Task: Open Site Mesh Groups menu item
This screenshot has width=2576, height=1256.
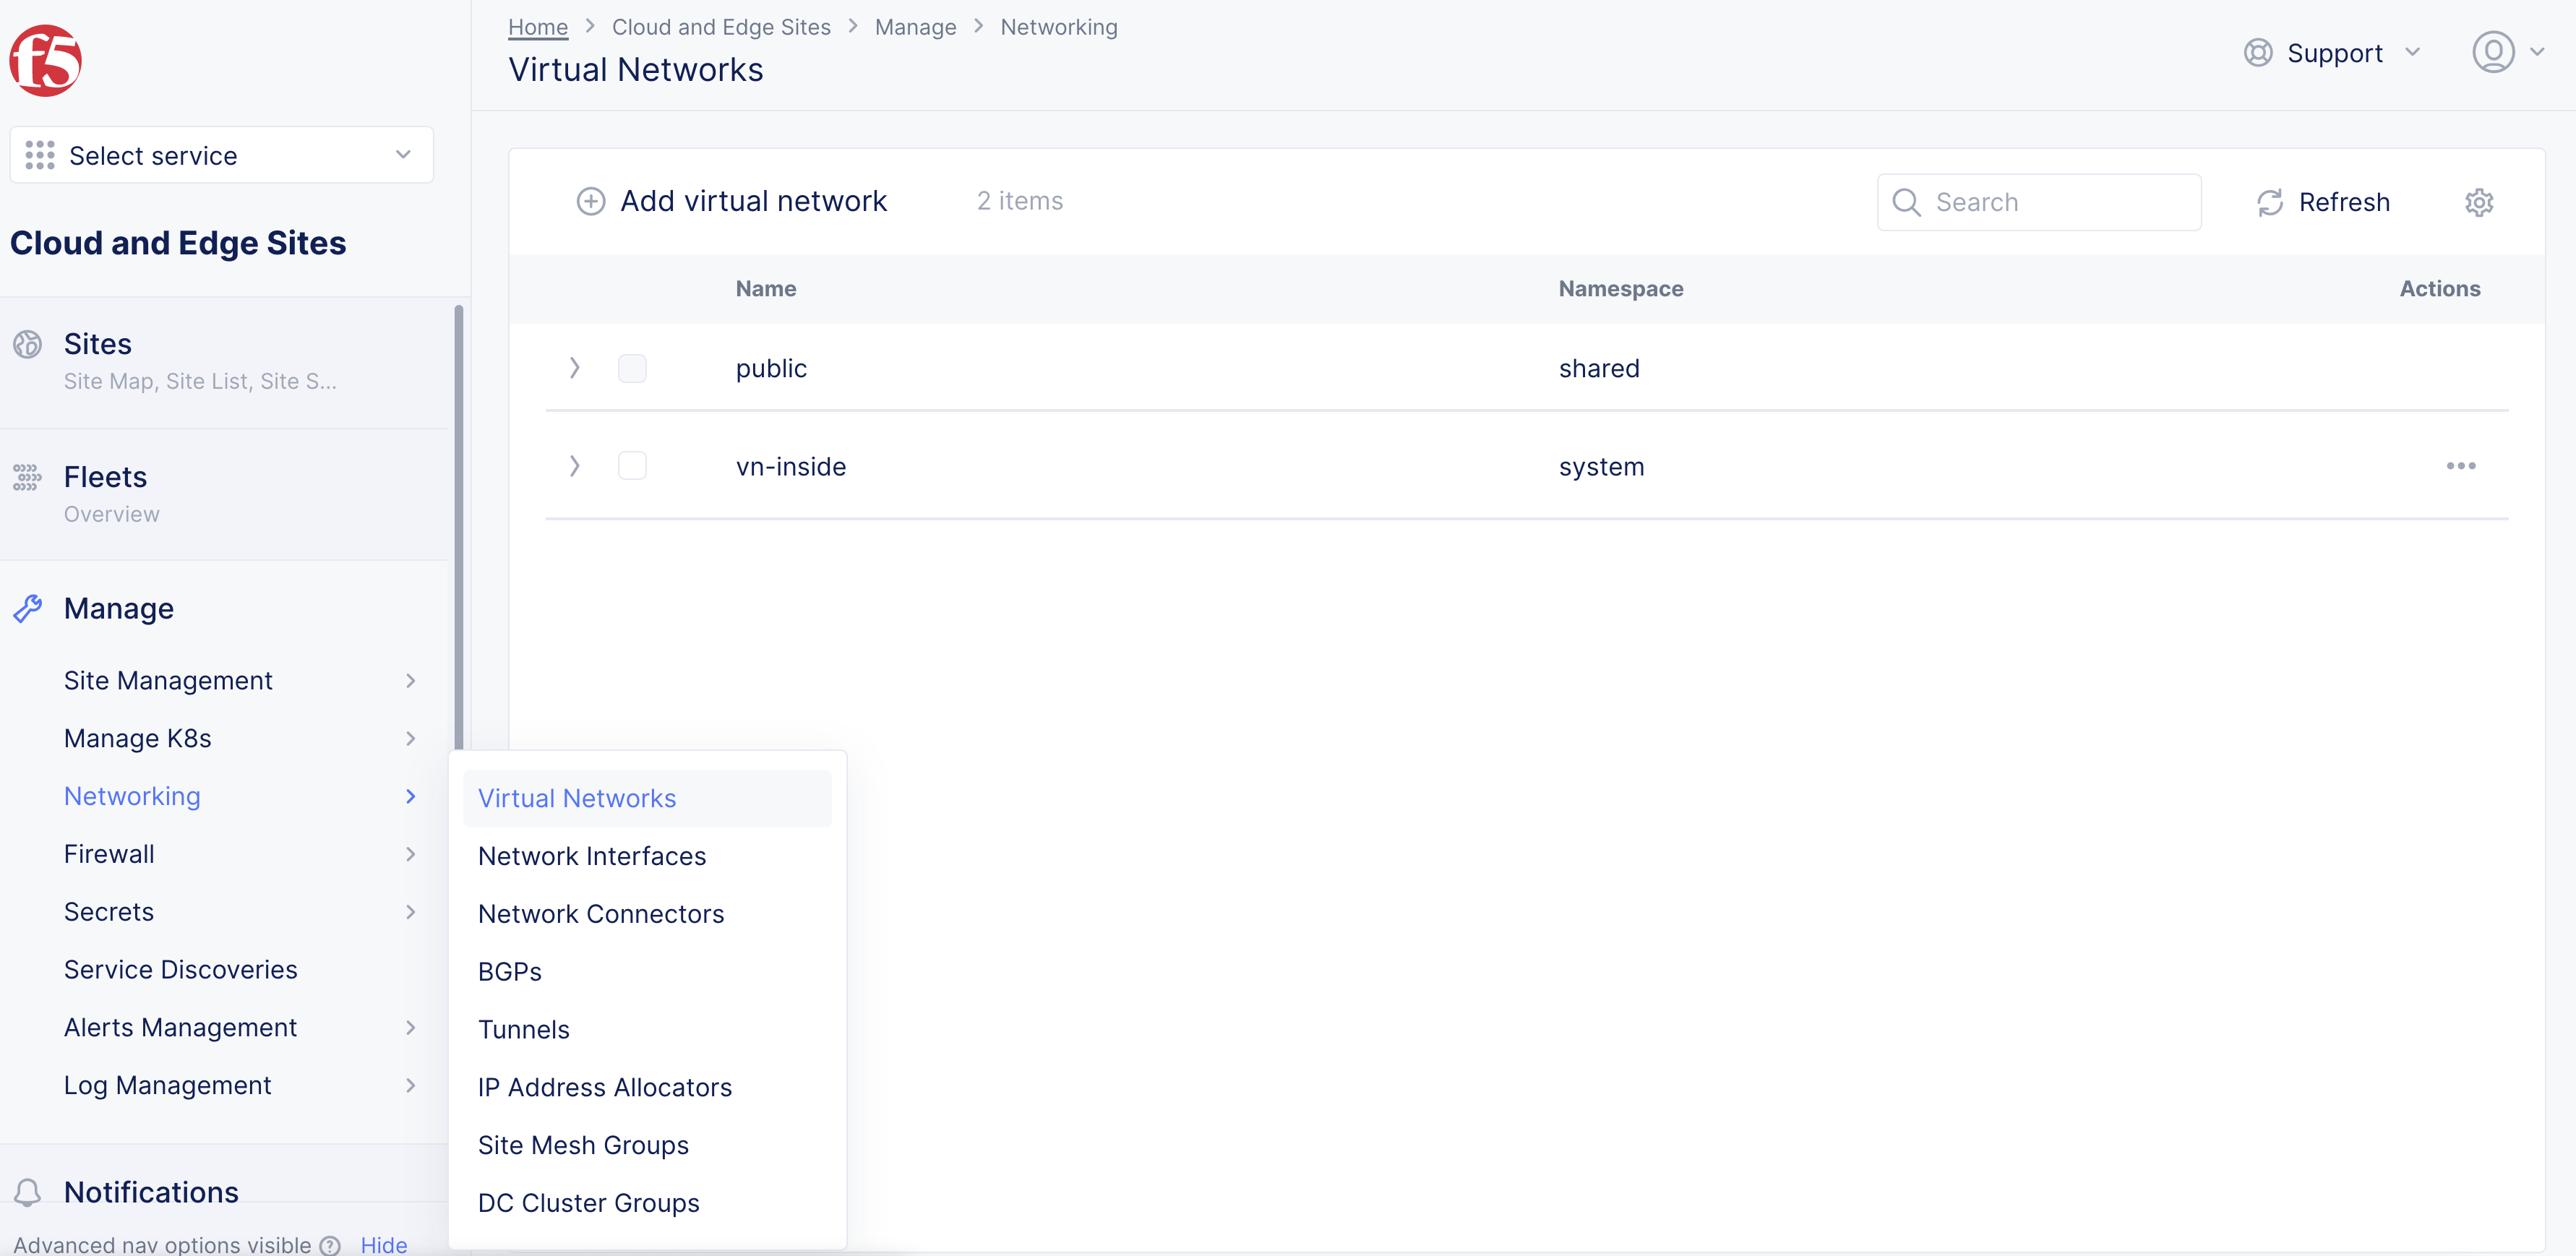Action: click(x=583, y=1145)
